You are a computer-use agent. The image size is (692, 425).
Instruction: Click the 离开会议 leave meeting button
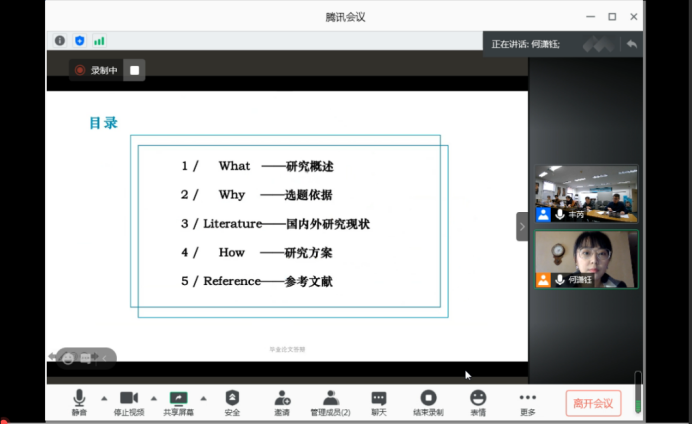click(593, 403)
